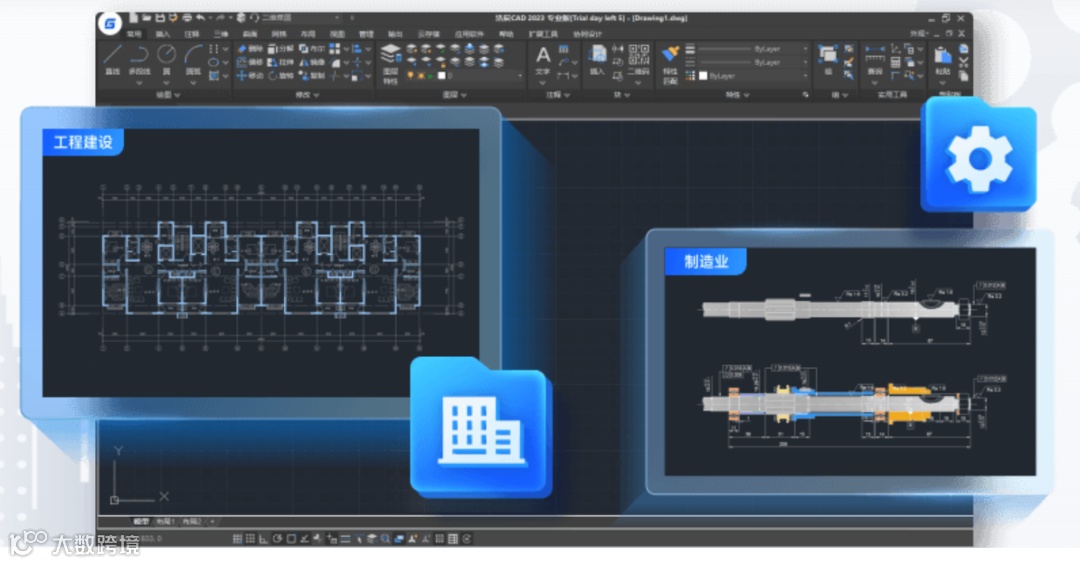Screen dimensions: 1080x564
Task: Expand the Annotation (注释) panel
Action: (557, 95)
